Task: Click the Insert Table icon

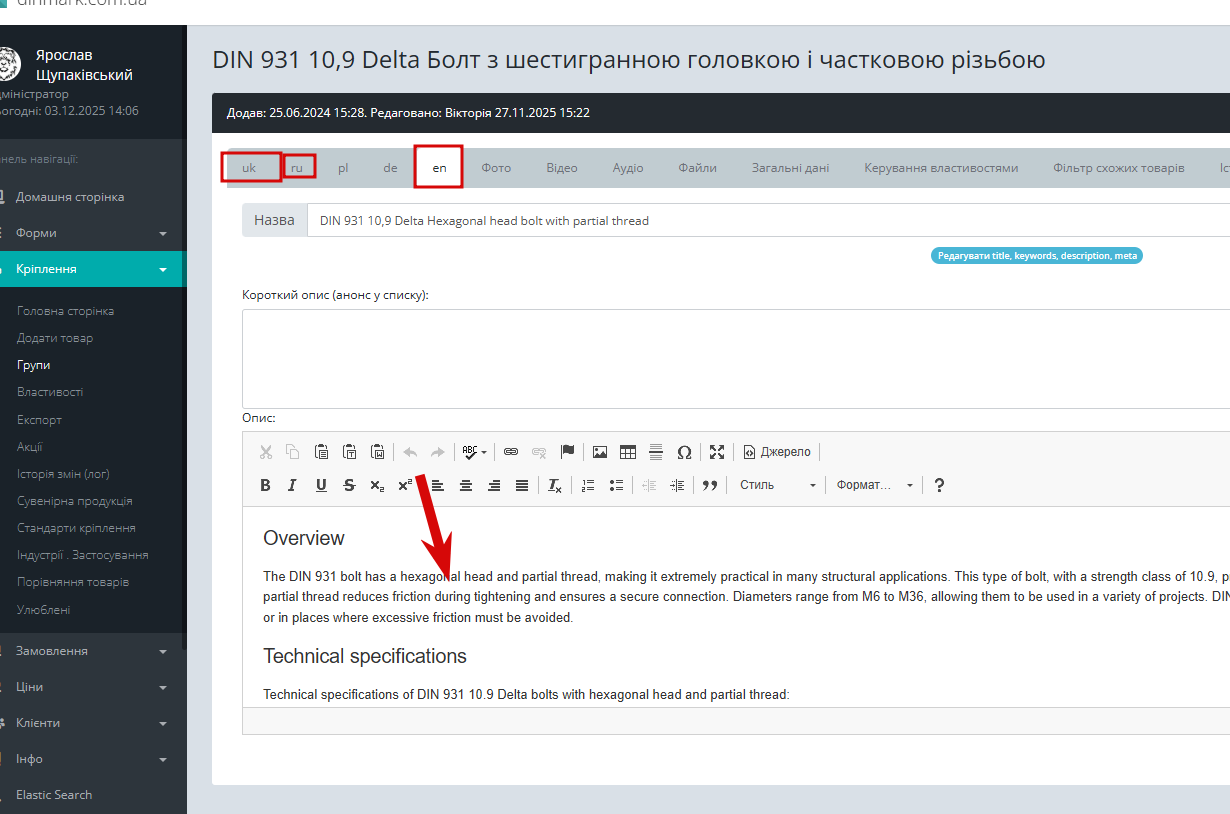Action: [628, 452]
